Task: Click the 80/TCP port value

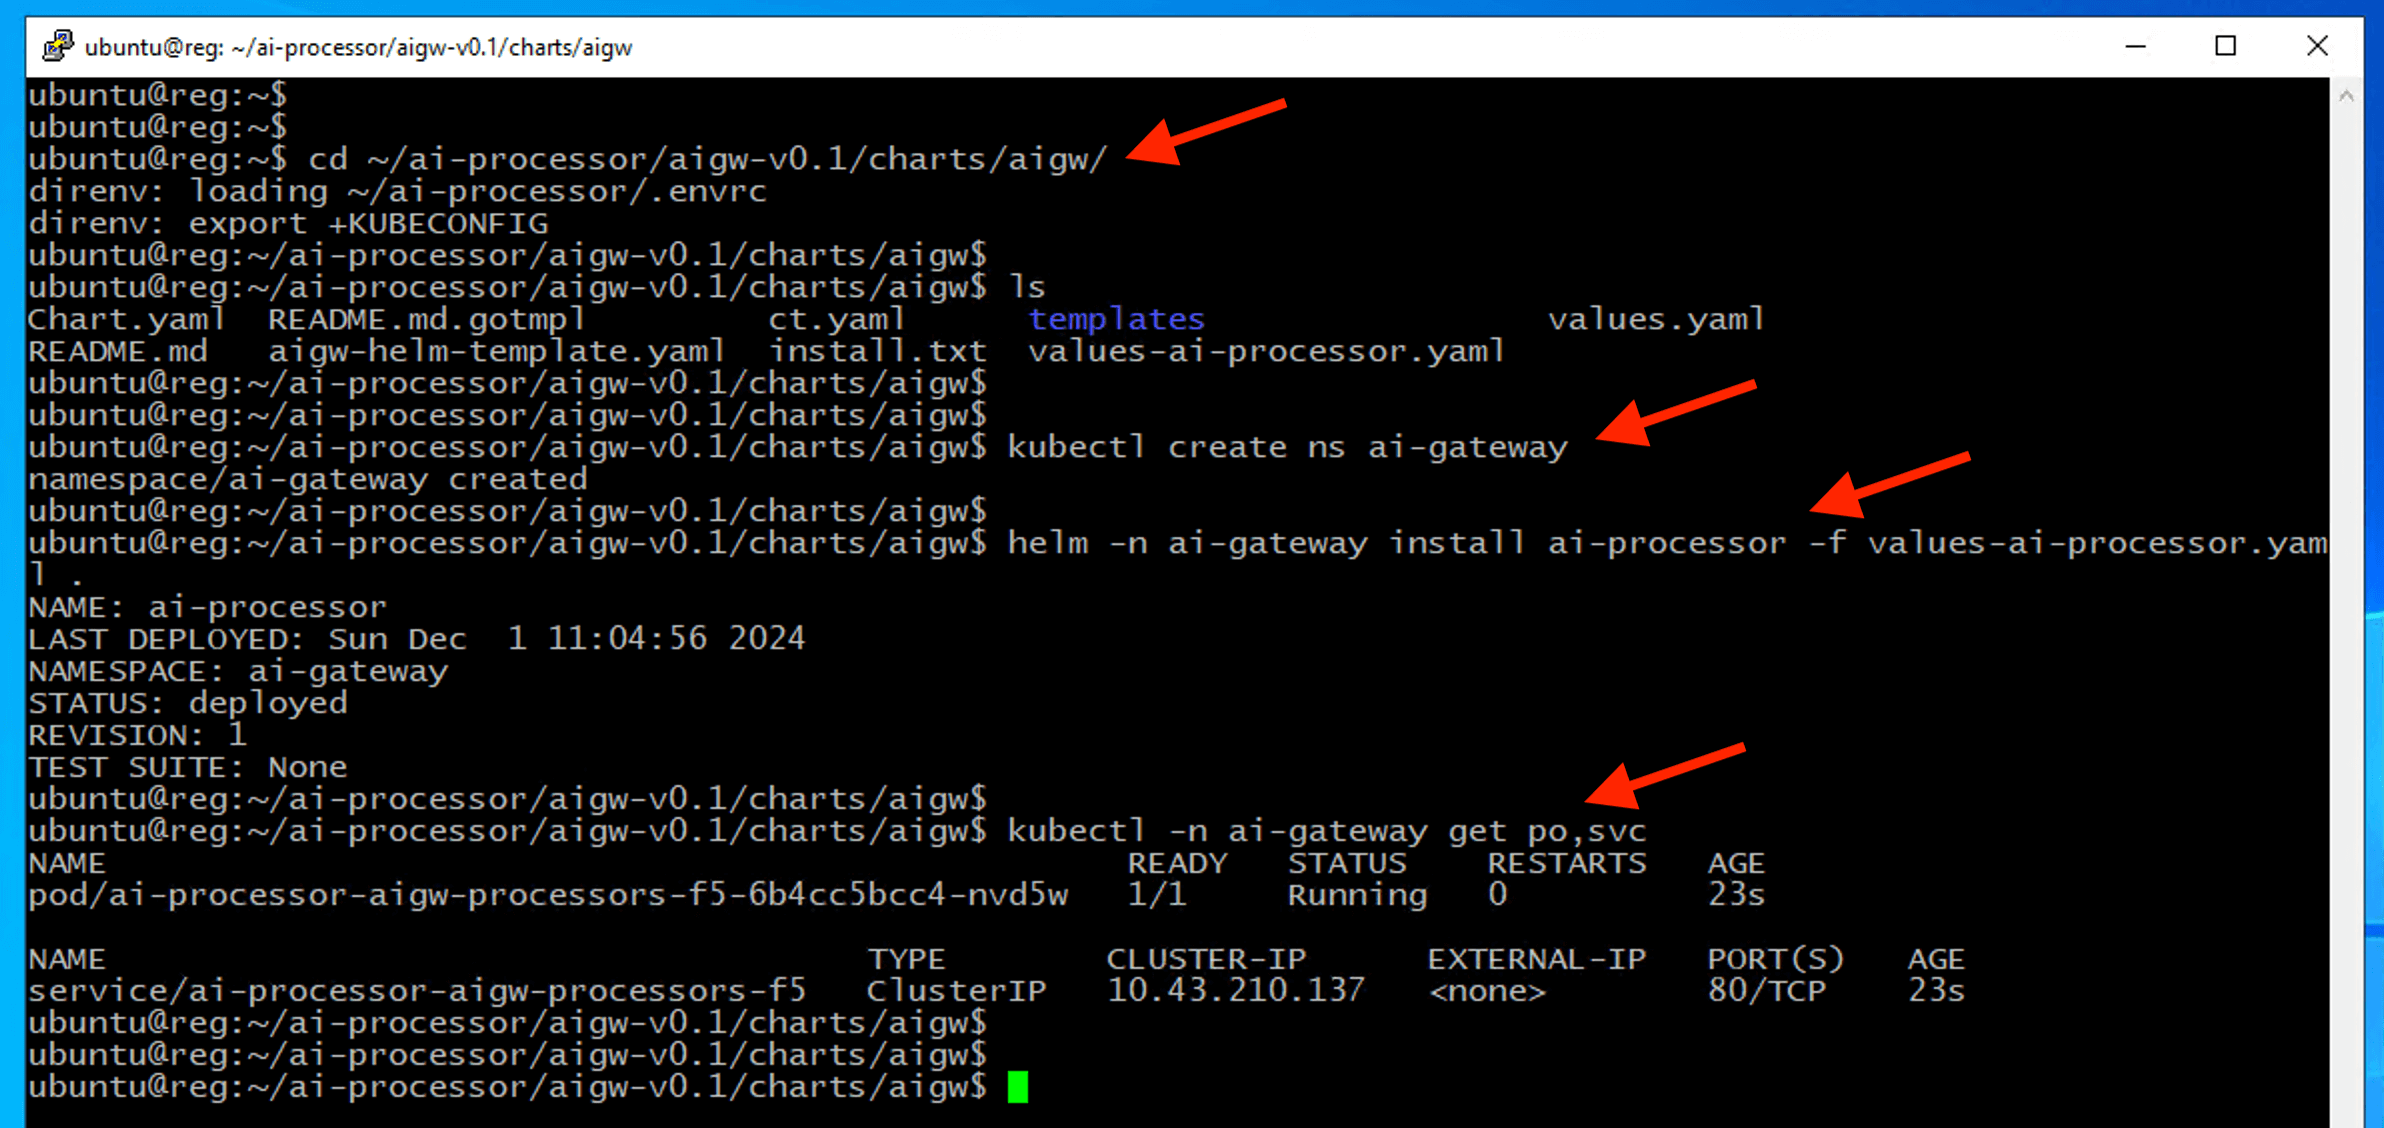Action: pyautogui.click(x=1766, y=990)
